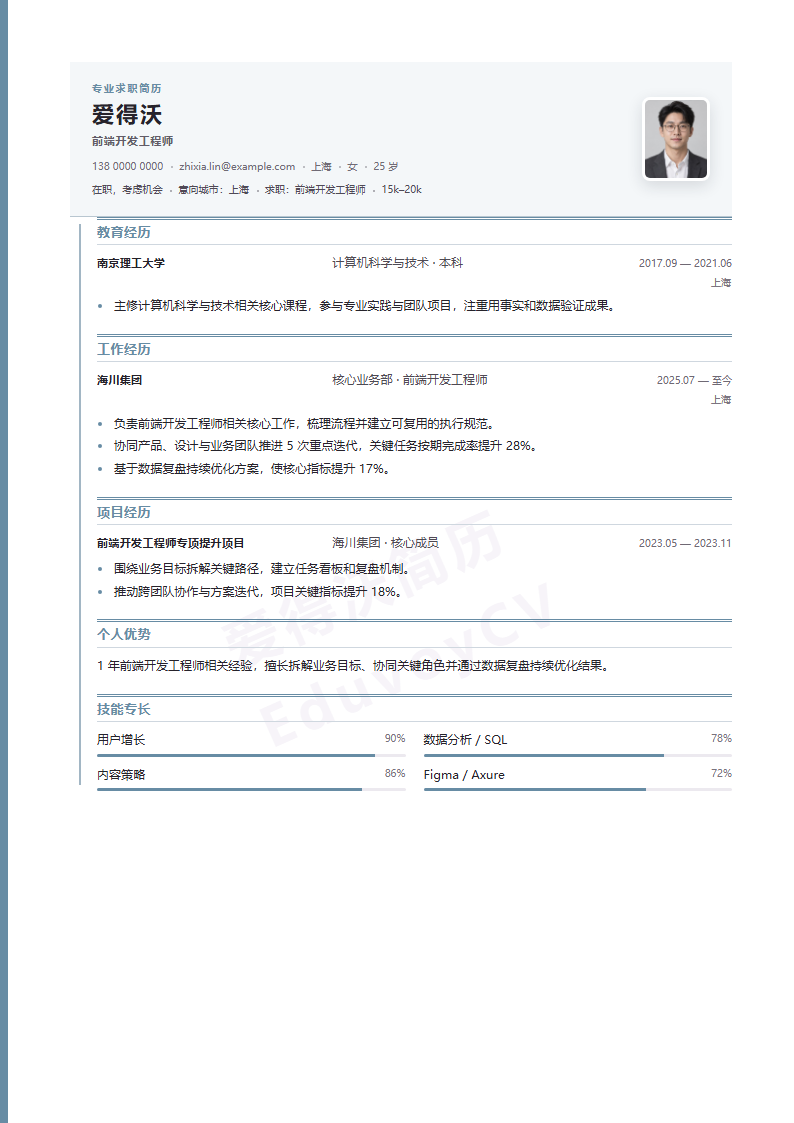Screen dimensions: 794x1123
Task: Click the 工作经历 section heading
Action: point(124,349)
